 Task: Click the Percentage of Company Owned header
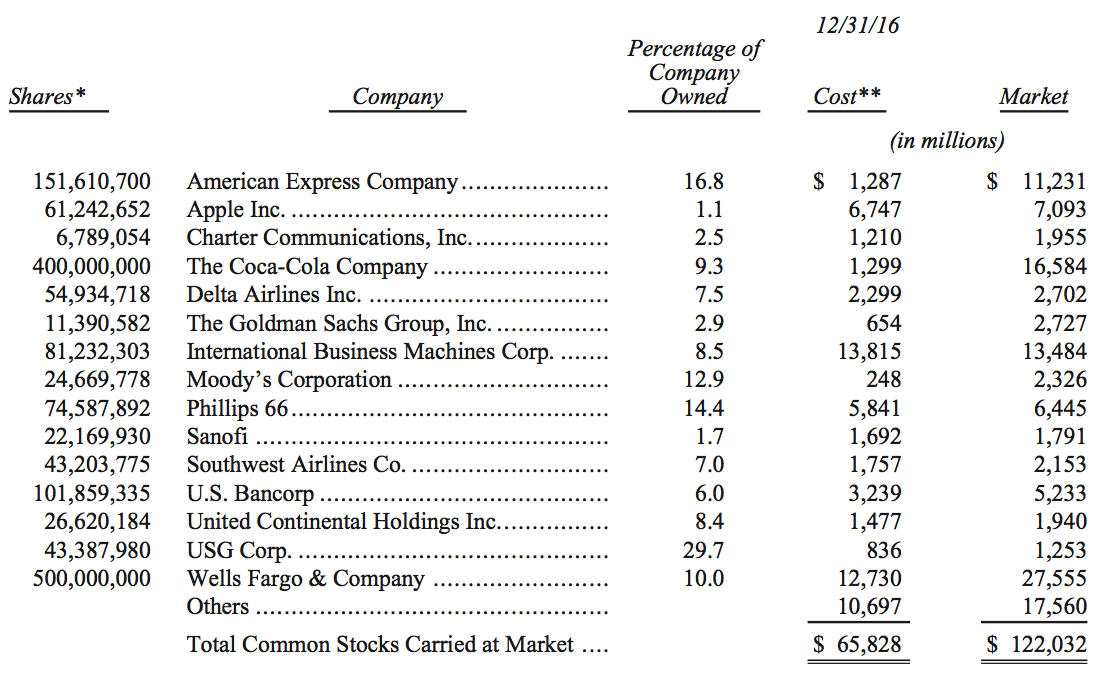tap(694, 73)
